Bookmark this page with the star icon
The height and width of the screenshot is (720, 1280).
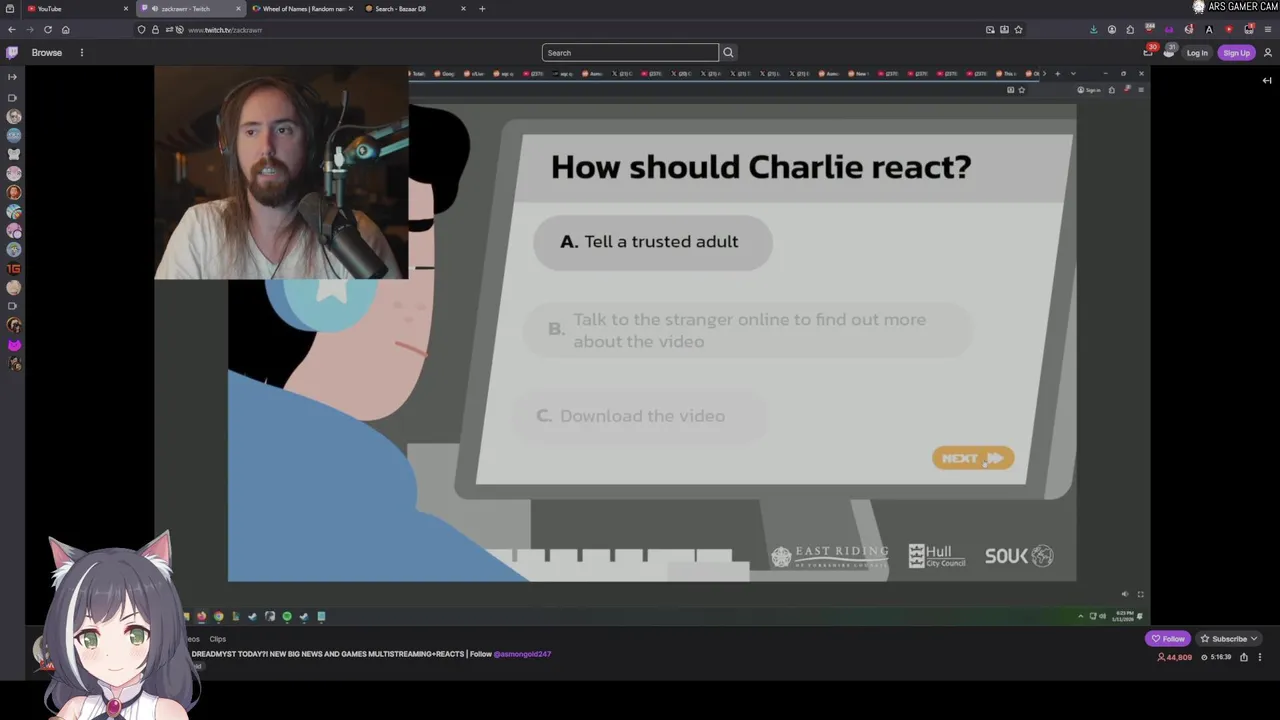tap(1018, 30)
